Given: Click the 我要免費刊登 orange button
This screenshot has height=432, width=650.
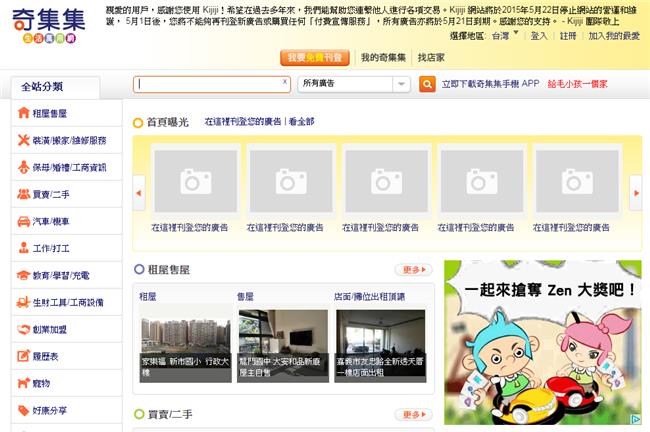Looking at the screenshot, I should (315, 58).
